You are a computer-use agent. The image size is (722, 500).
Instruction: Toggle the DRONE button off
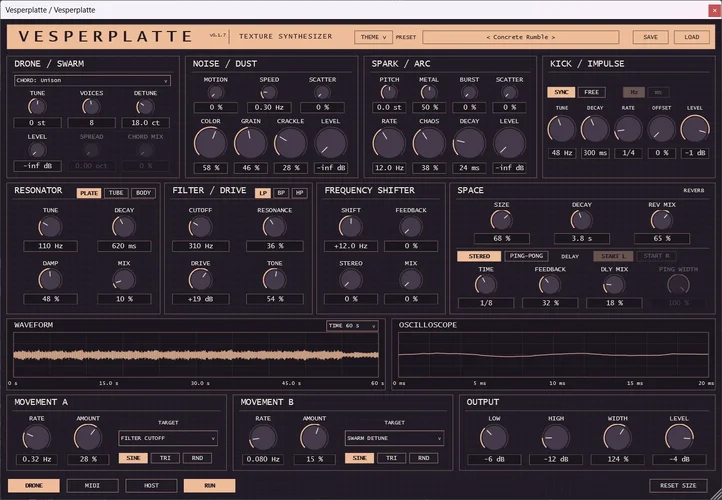pos(34,485)
